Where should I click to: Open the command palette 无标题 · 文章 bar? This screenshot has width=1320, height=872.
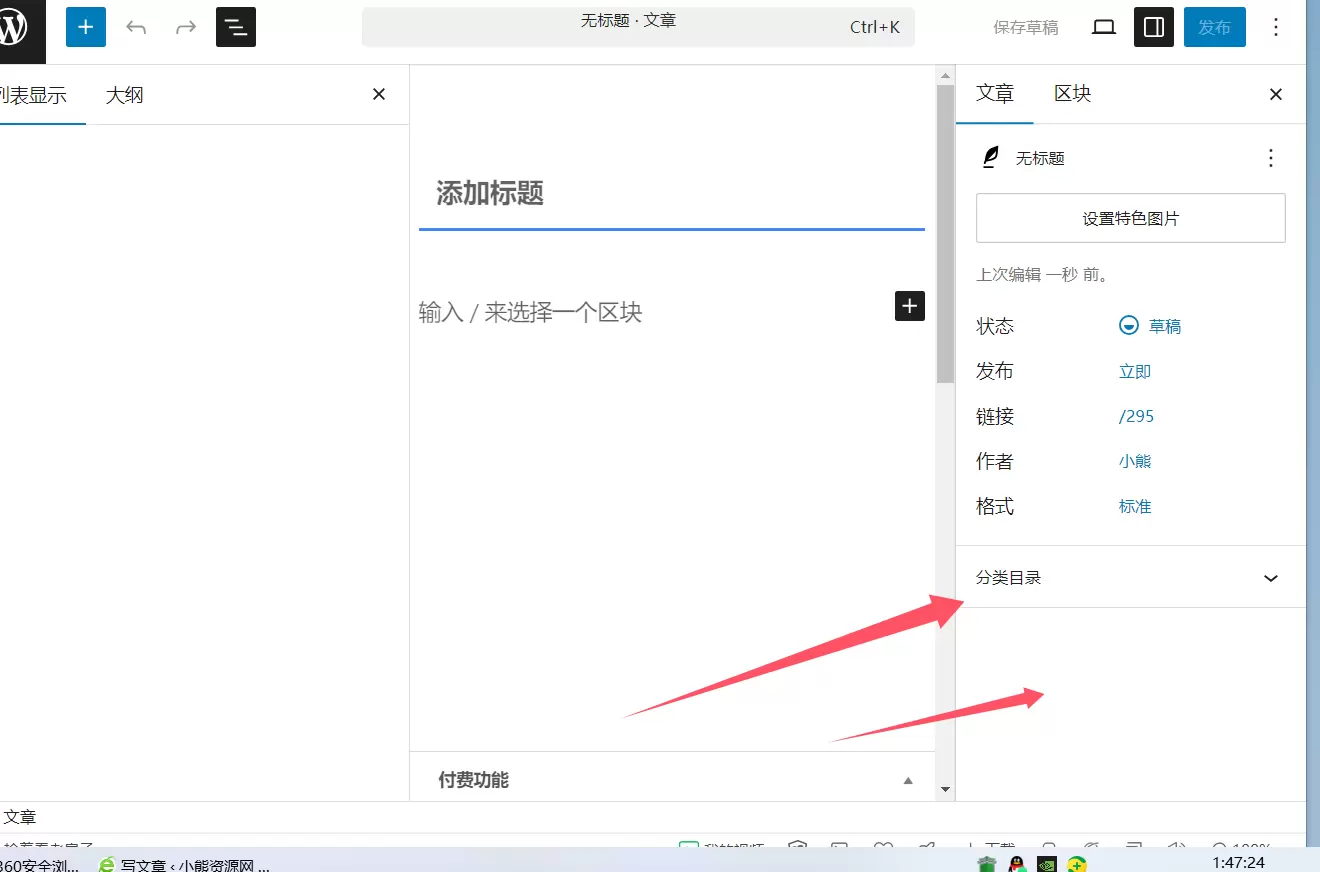coord(638,27)
